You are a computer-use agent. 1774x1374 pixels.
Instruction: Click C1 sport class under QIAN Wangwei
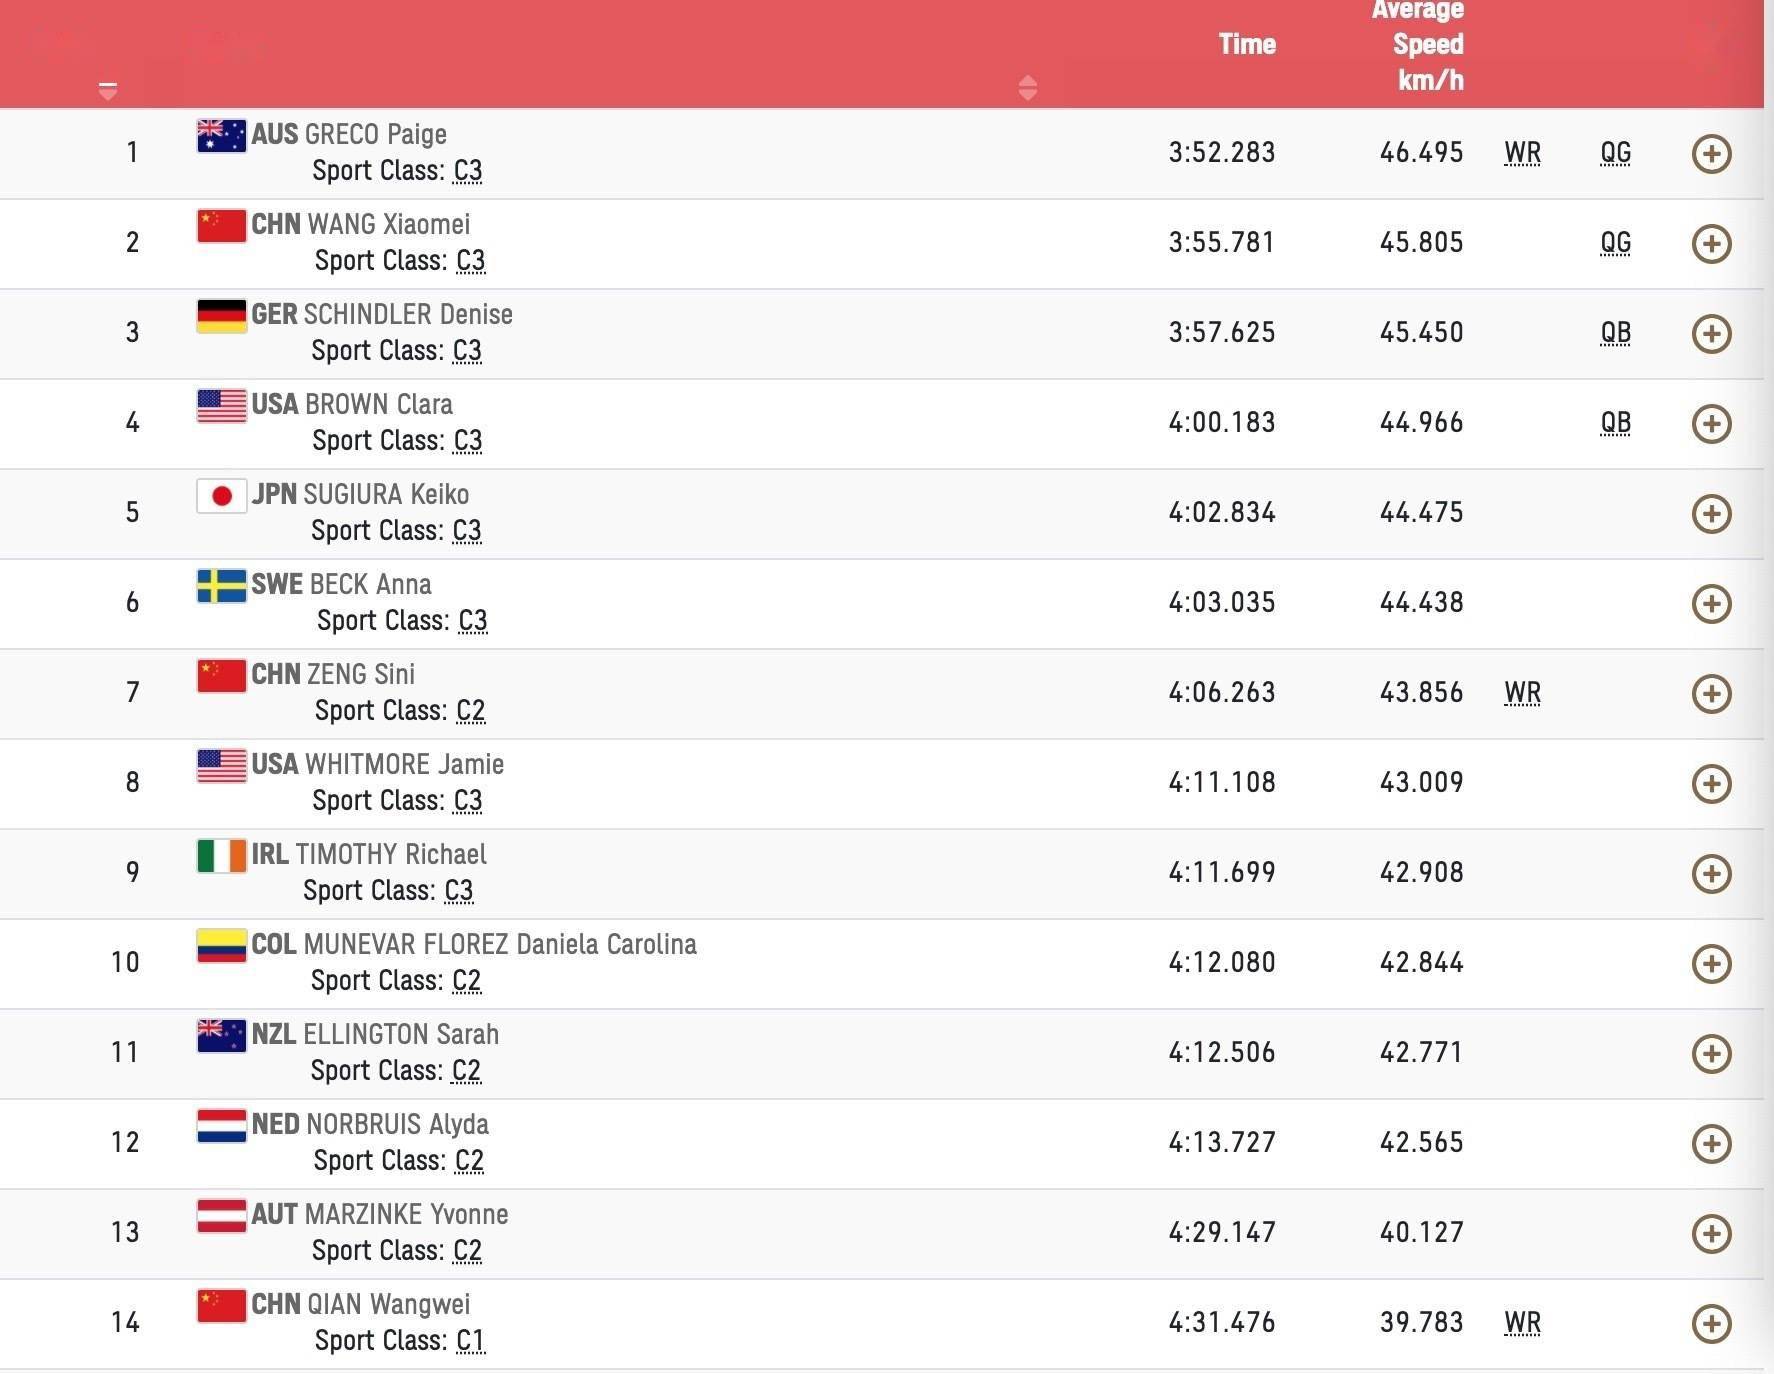470,1341
